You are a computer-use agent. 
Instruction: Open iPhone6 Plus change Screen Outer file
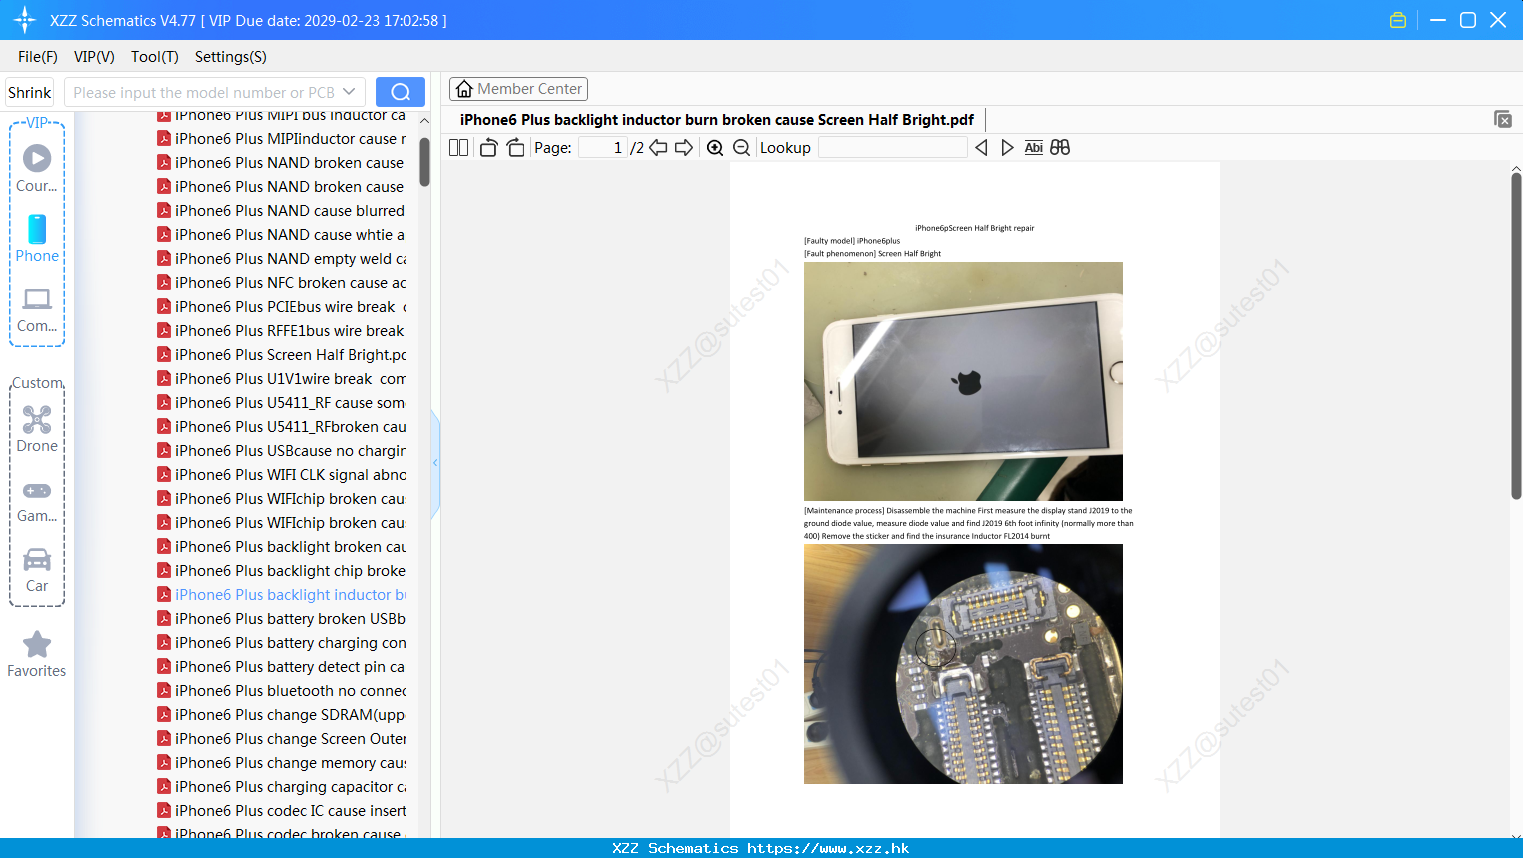click(x=282, y=739)
